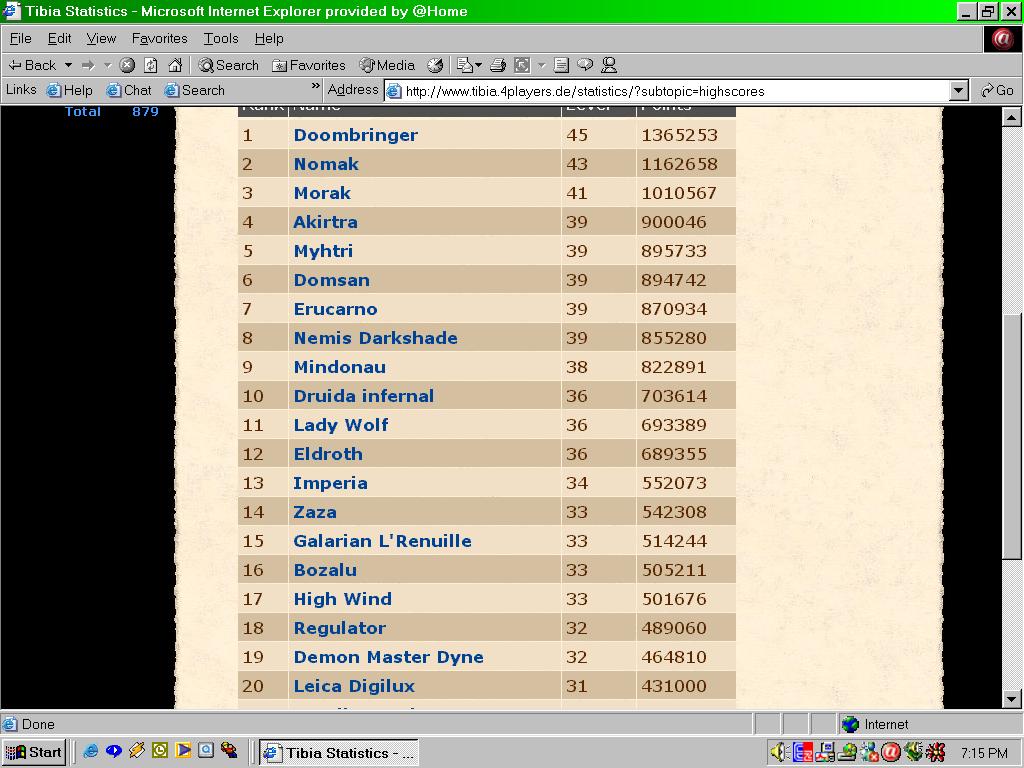Screen dimensions: 1024x768
Task: Expand the Back button history dropdown
Action: point(68,65)
